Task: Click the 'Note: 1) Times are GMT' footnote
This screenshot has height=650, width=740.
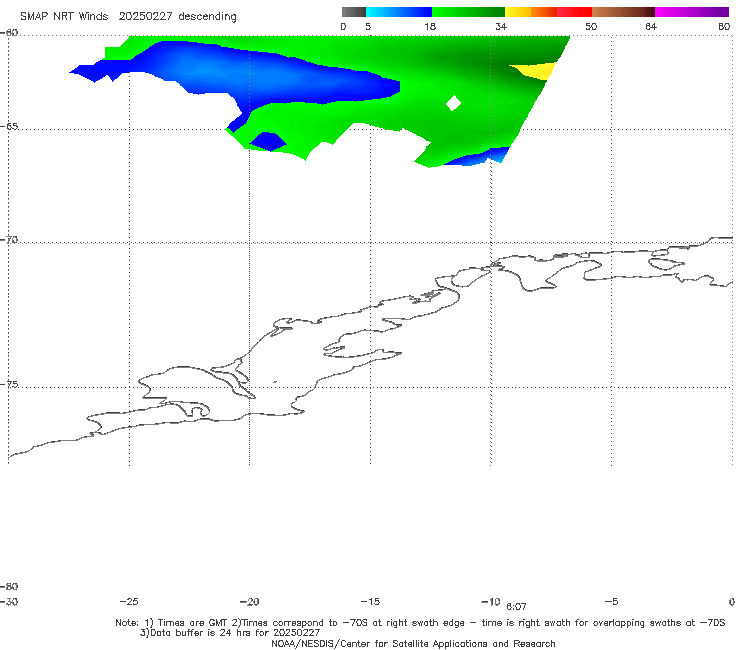Action: (171, 623)
